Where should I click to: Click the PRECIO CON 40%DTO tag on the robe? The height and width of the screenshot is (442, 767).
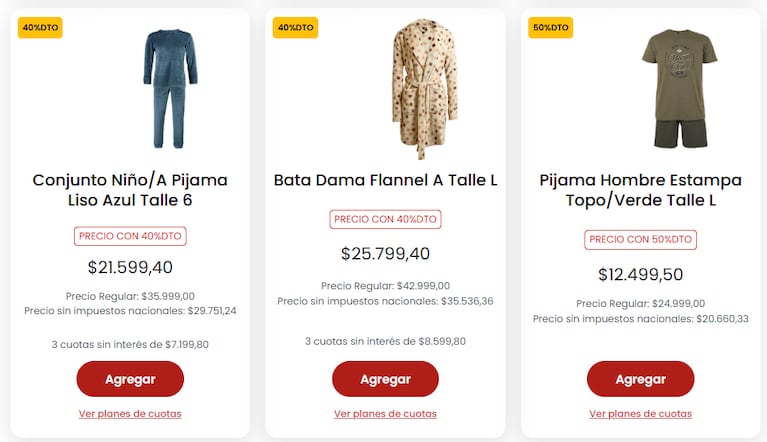click(x=385, y=219)
